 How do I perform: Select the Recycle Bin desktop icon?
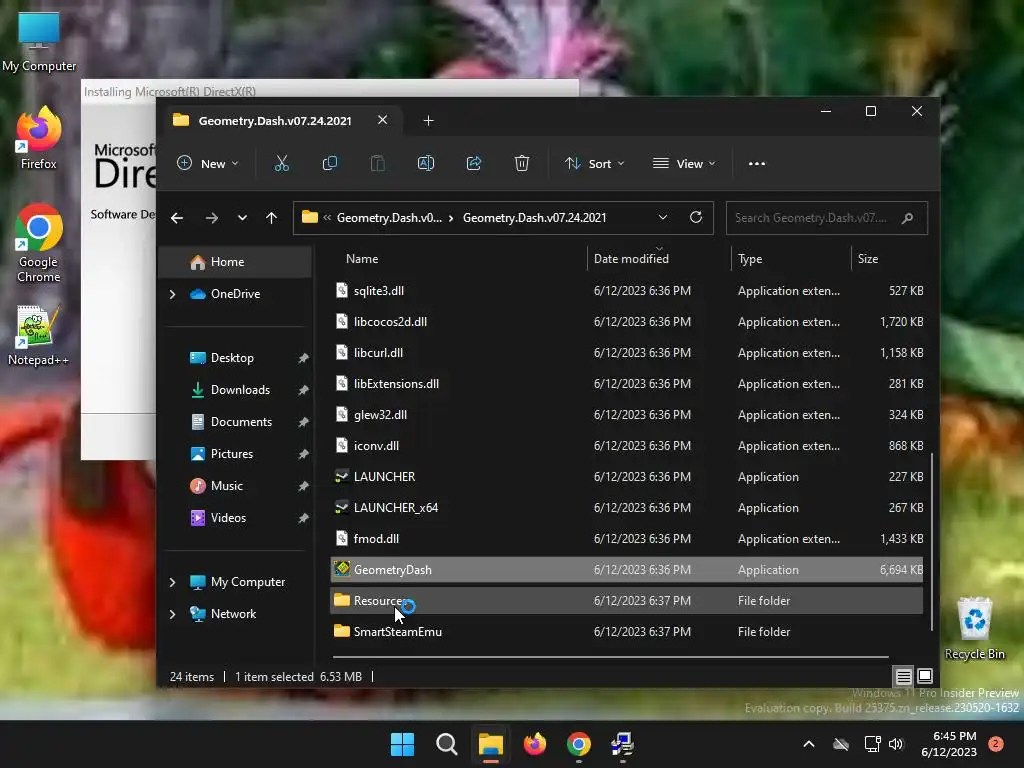click(x=974, y=629)
